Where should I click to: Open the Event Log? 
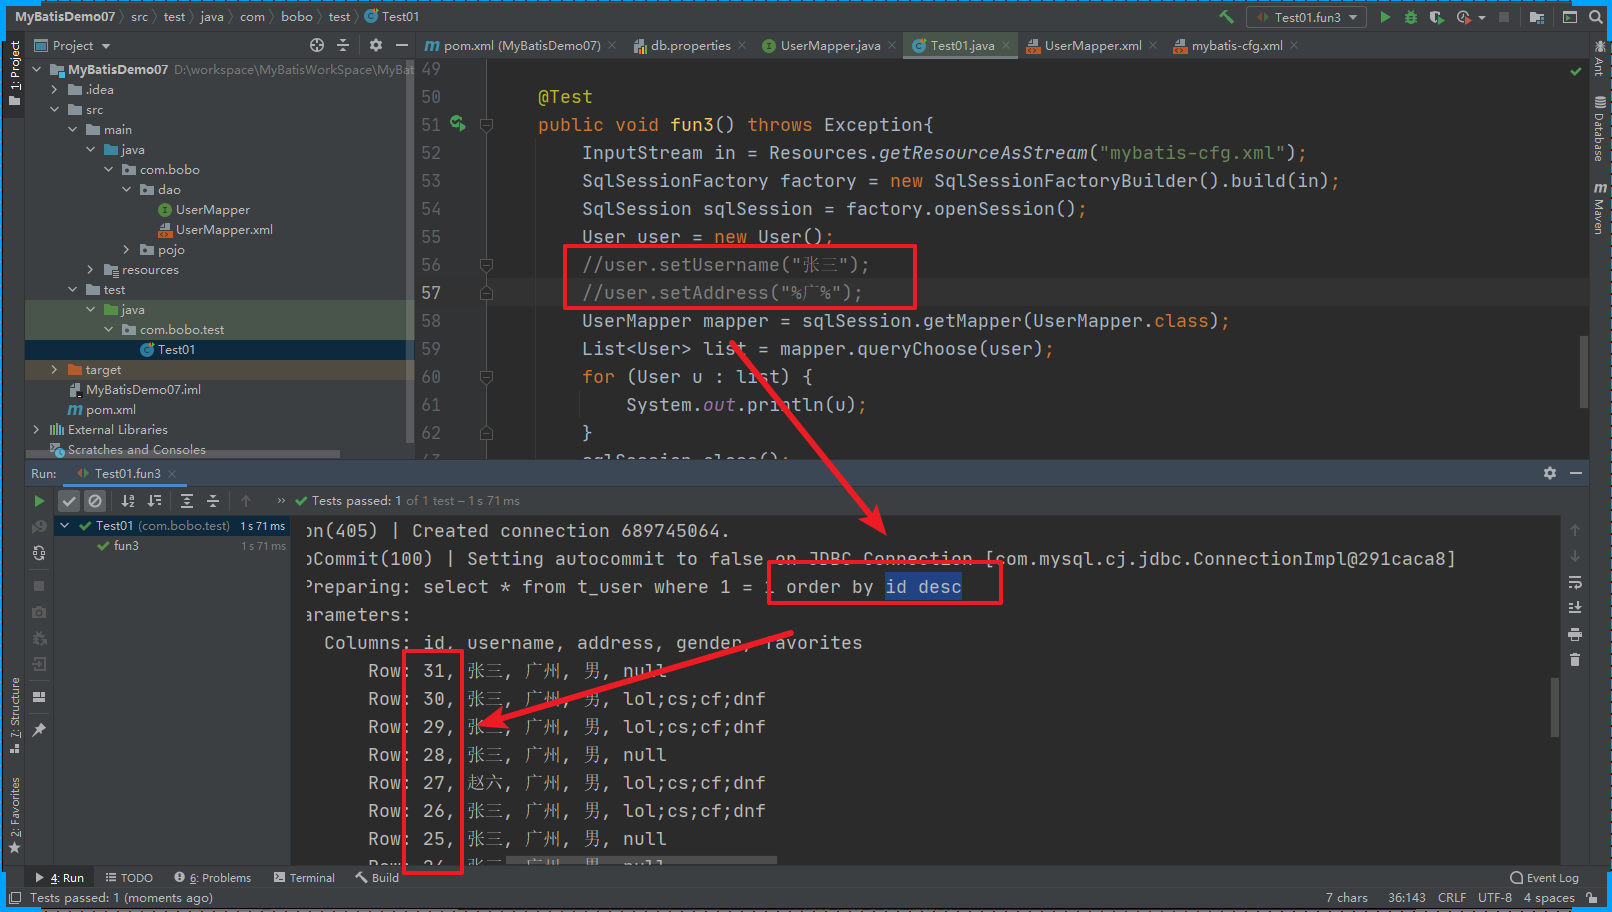[x=1545, y=878]
